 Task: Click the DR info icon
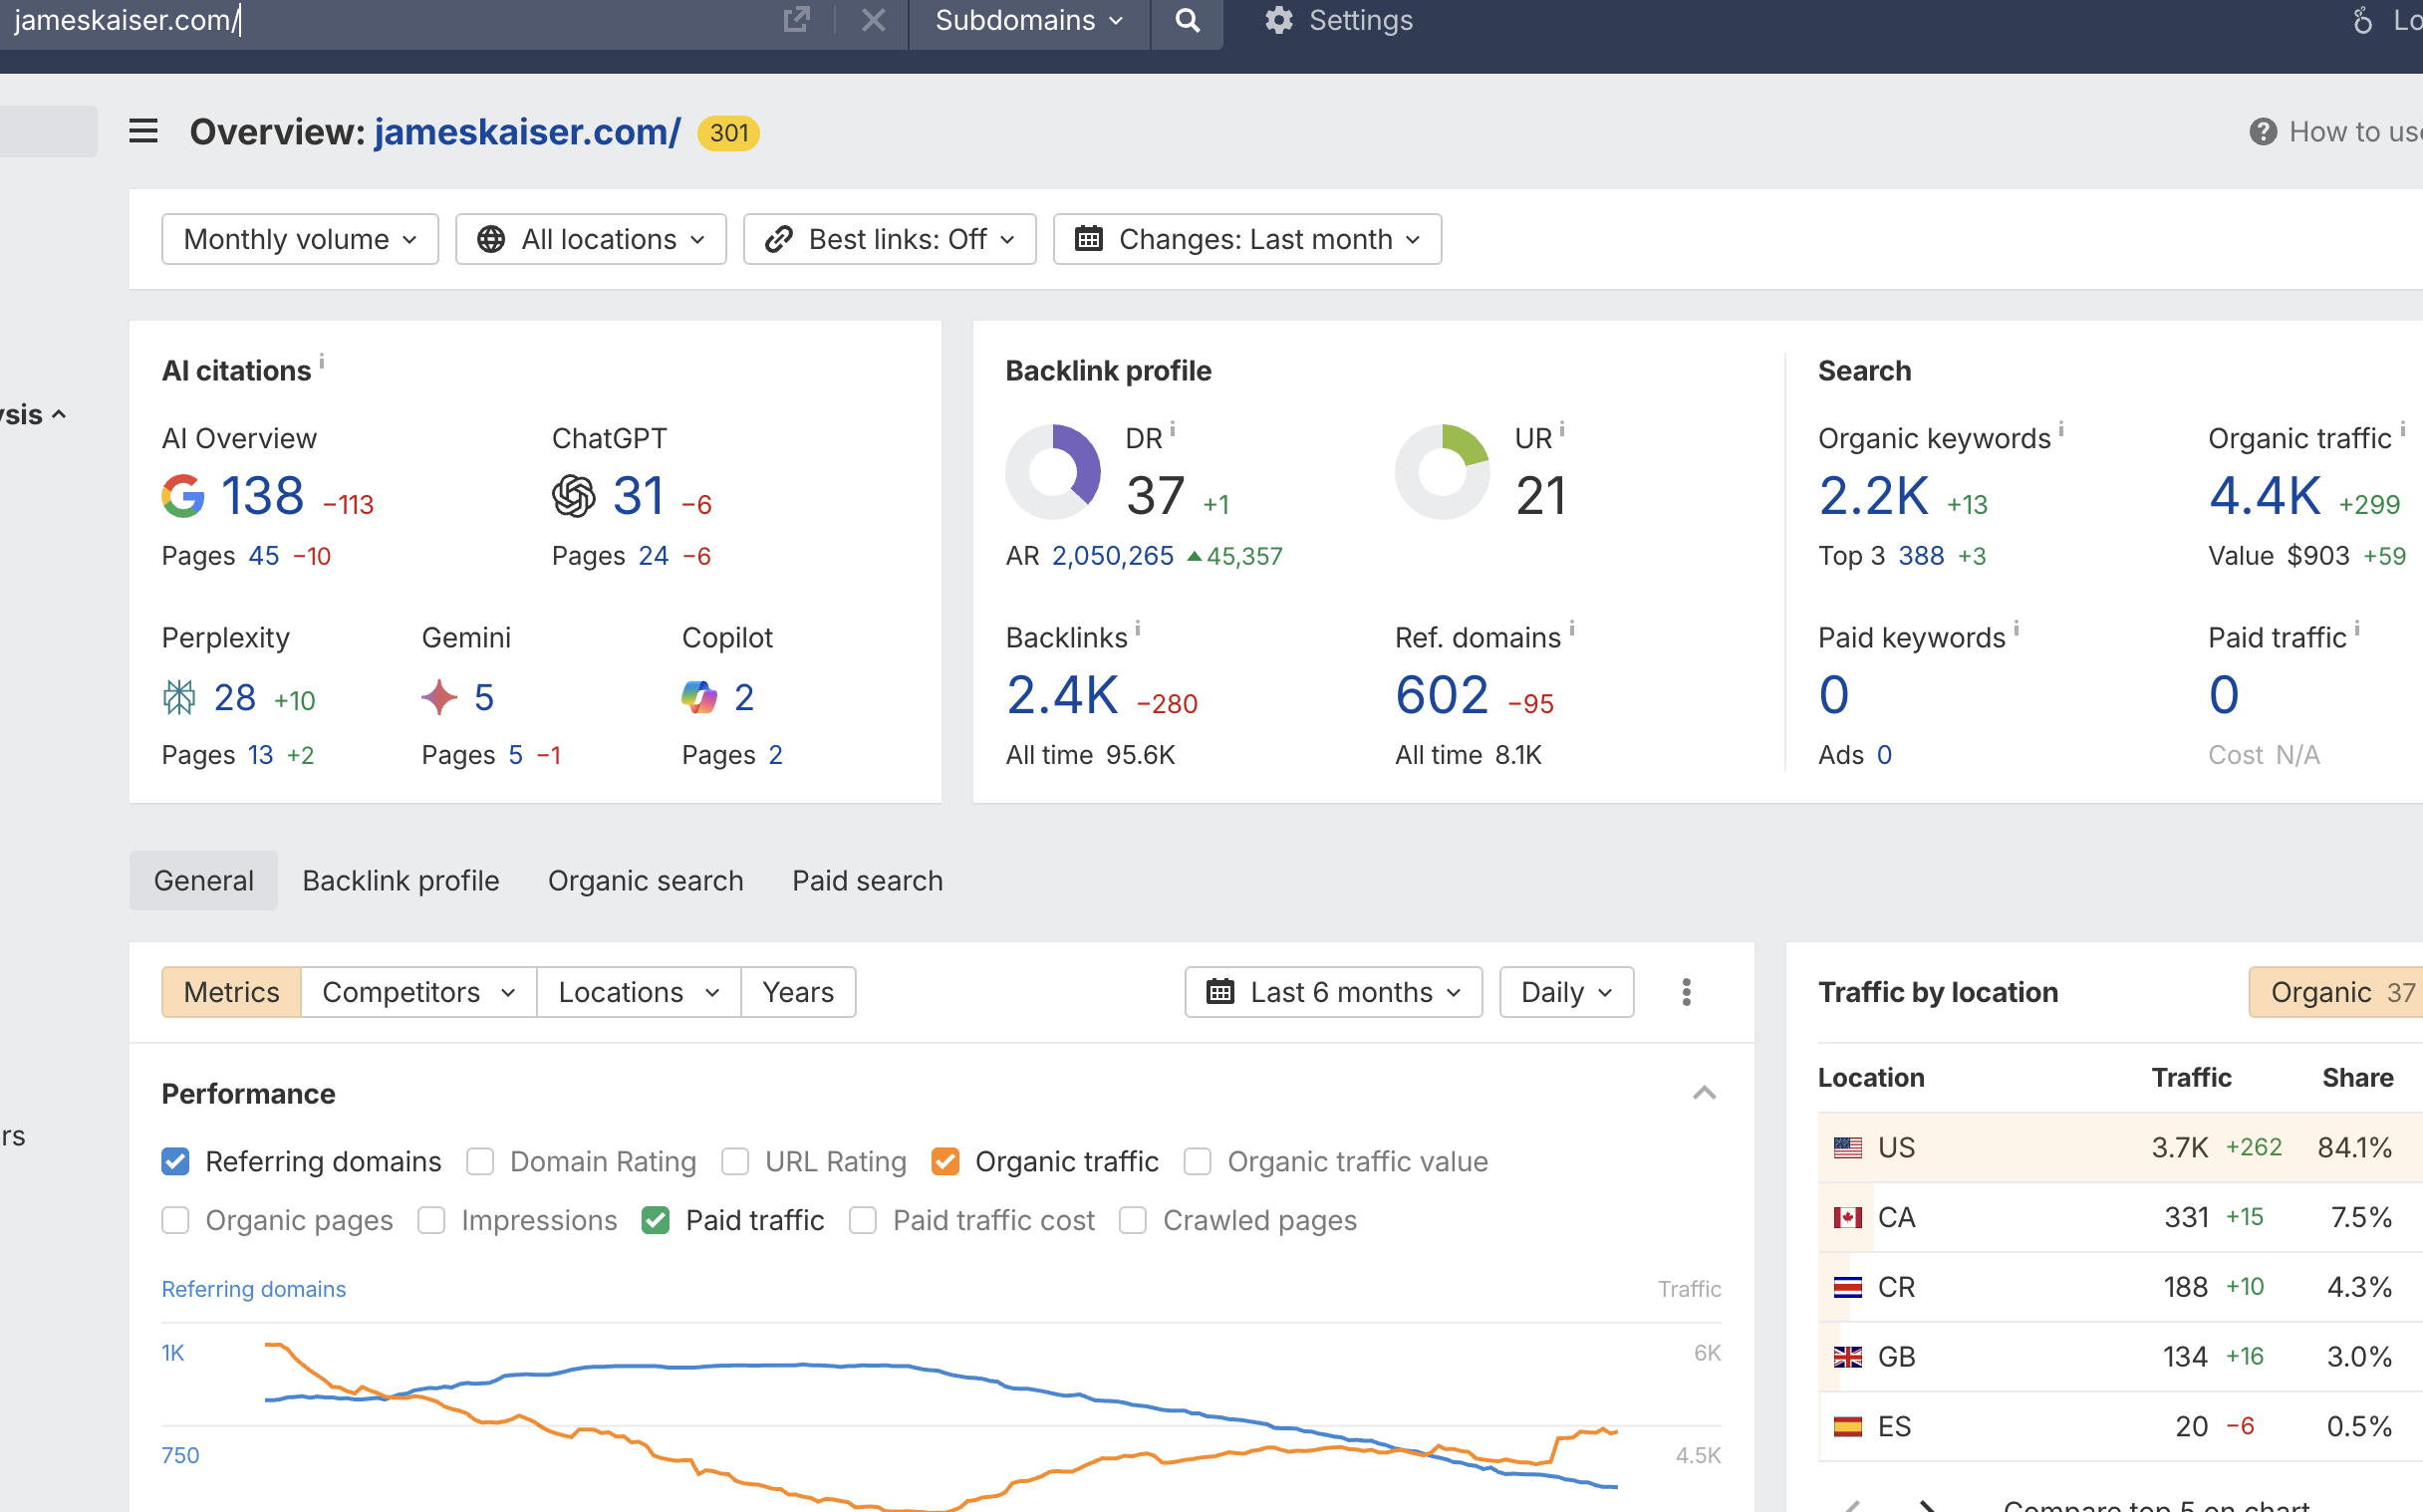pyautogui.click(x=1173, y=429)
